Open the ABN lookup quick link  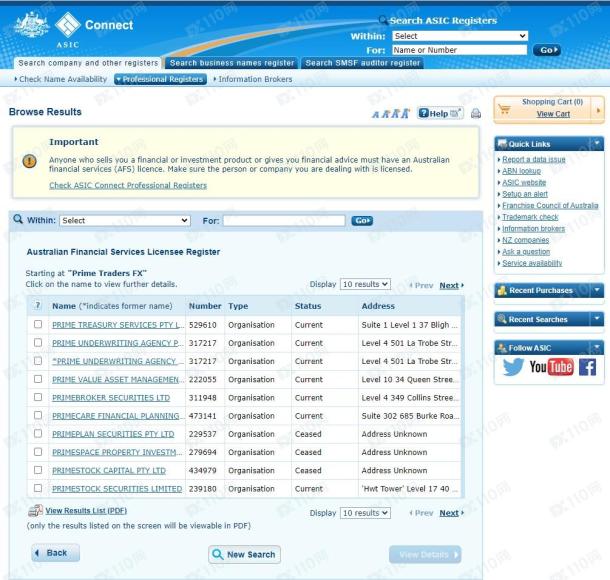pyautogui.click(x=521, y=171)
